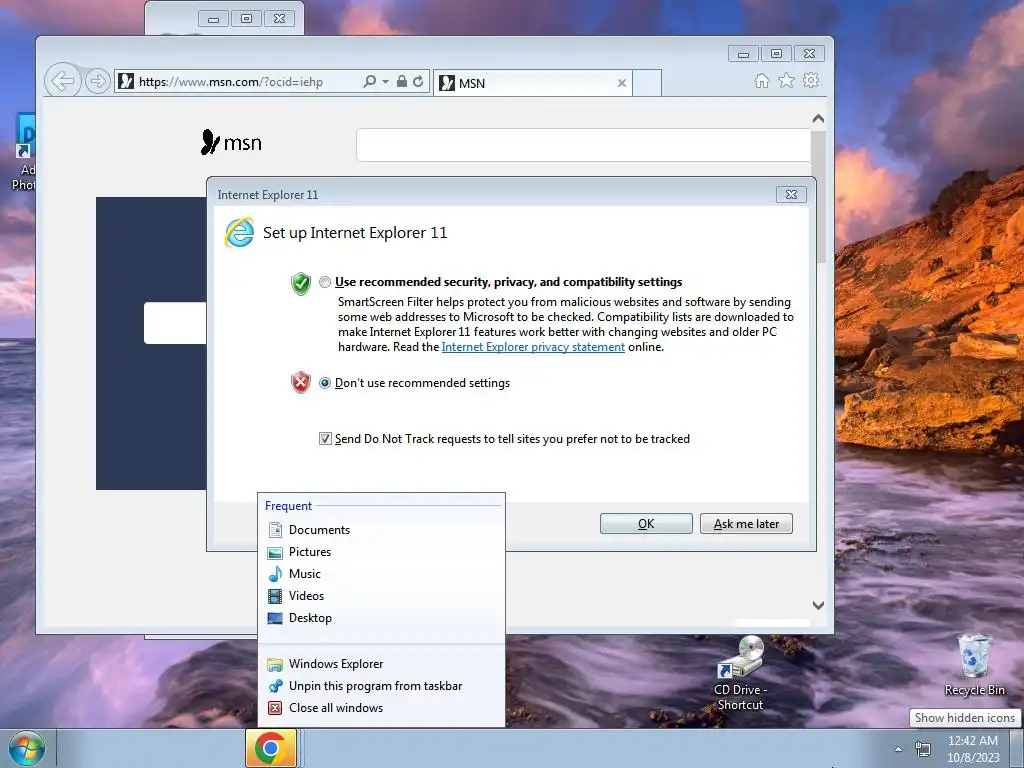The image size is (1024, 768).
Task: Maximize the background window behind IE
Action: tap(246, 19)
